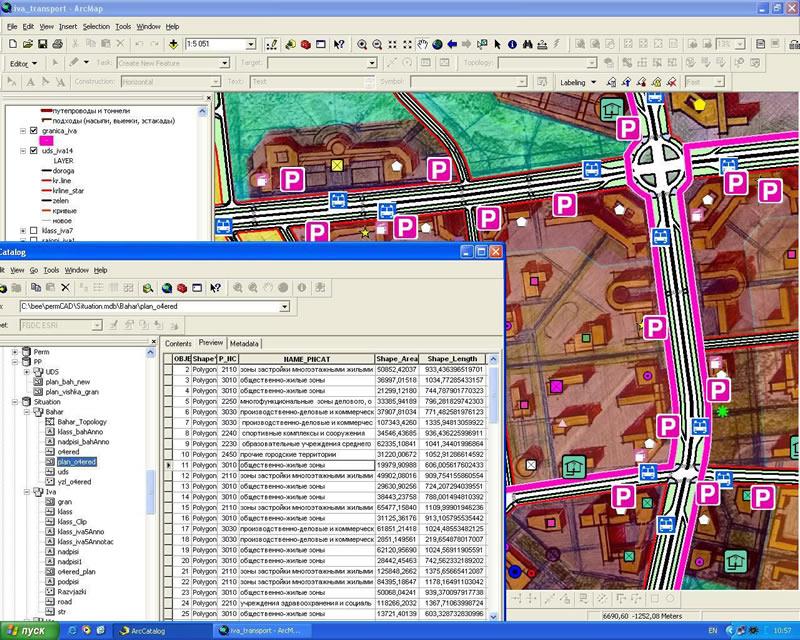Screen dimensions: 800x640
Task: Switch to the Metadata tab
Action: point(244,343)
